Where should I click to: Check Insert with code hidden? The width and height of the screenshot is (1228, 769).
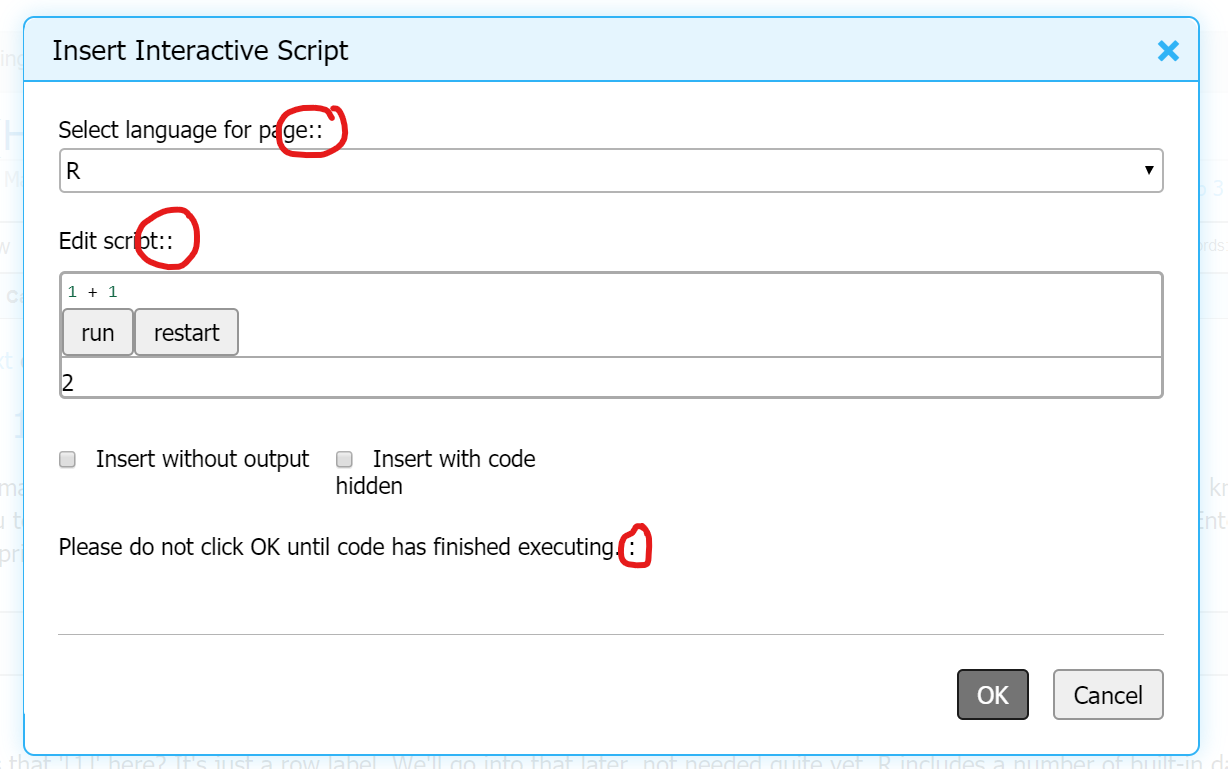click(343, 458)
